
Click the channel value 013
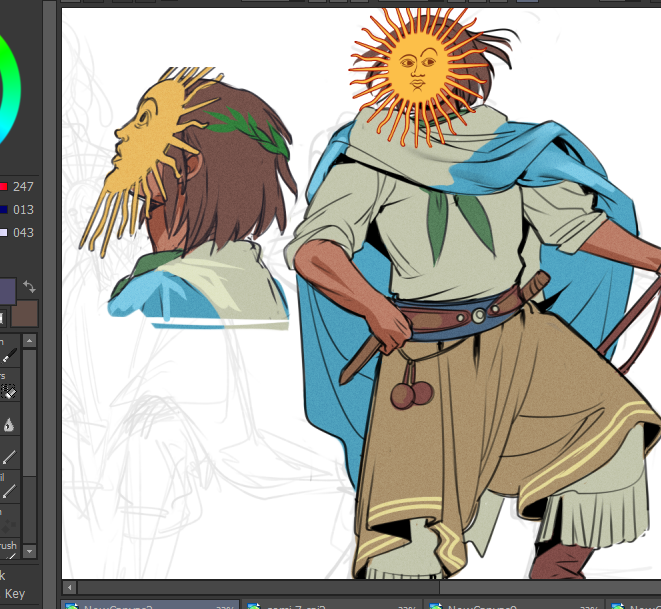coord(23,209)
